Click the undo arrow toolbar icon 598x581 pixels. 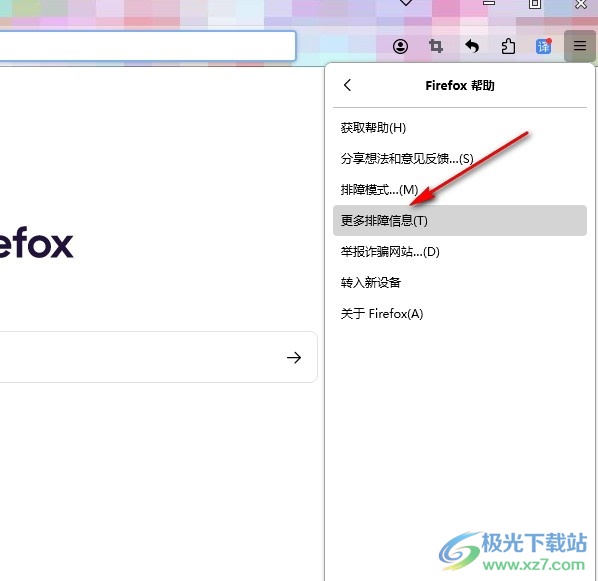click(472, 47)
